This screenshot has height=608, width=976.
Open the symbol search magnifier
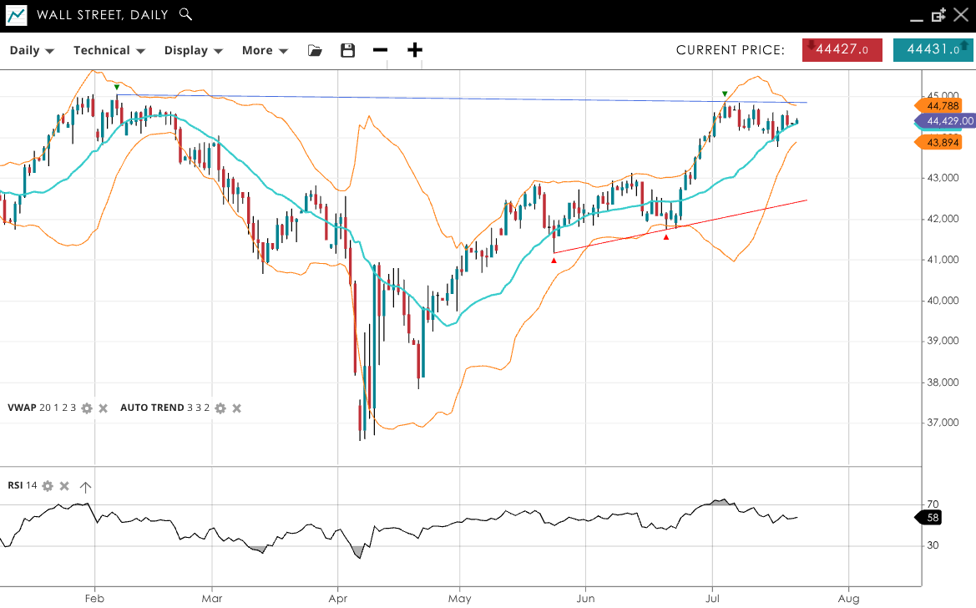point(185,14)
